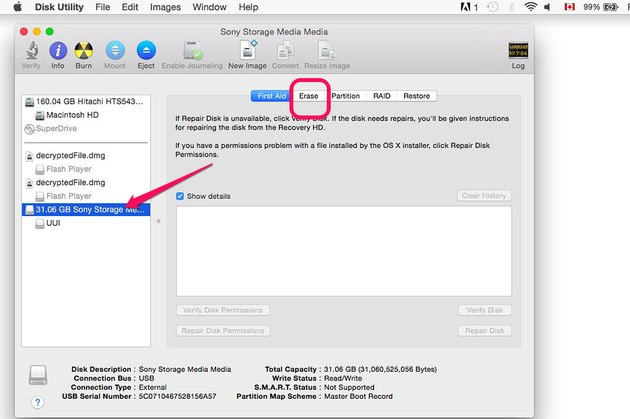Open the Log viewer icon
This screenshot has height=419, width=630.
pyautogui.click(x=517, y=51)
